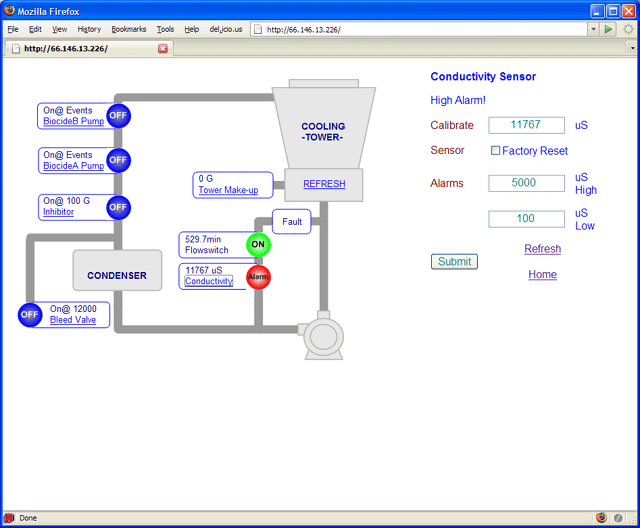
Task: Open the Tools menu
Action: click(x=165, y=29)
